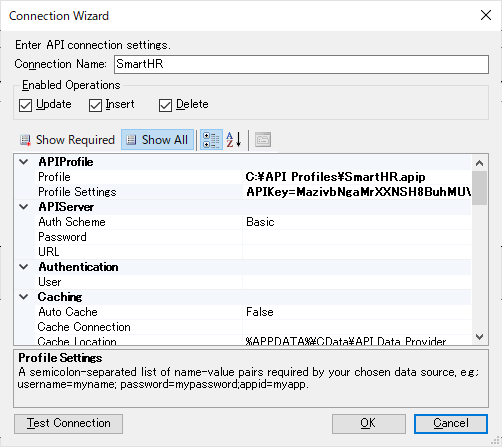Select the Profile Settings property row
The width and height of the screenshot is (502, 447).
pos(253,192)
